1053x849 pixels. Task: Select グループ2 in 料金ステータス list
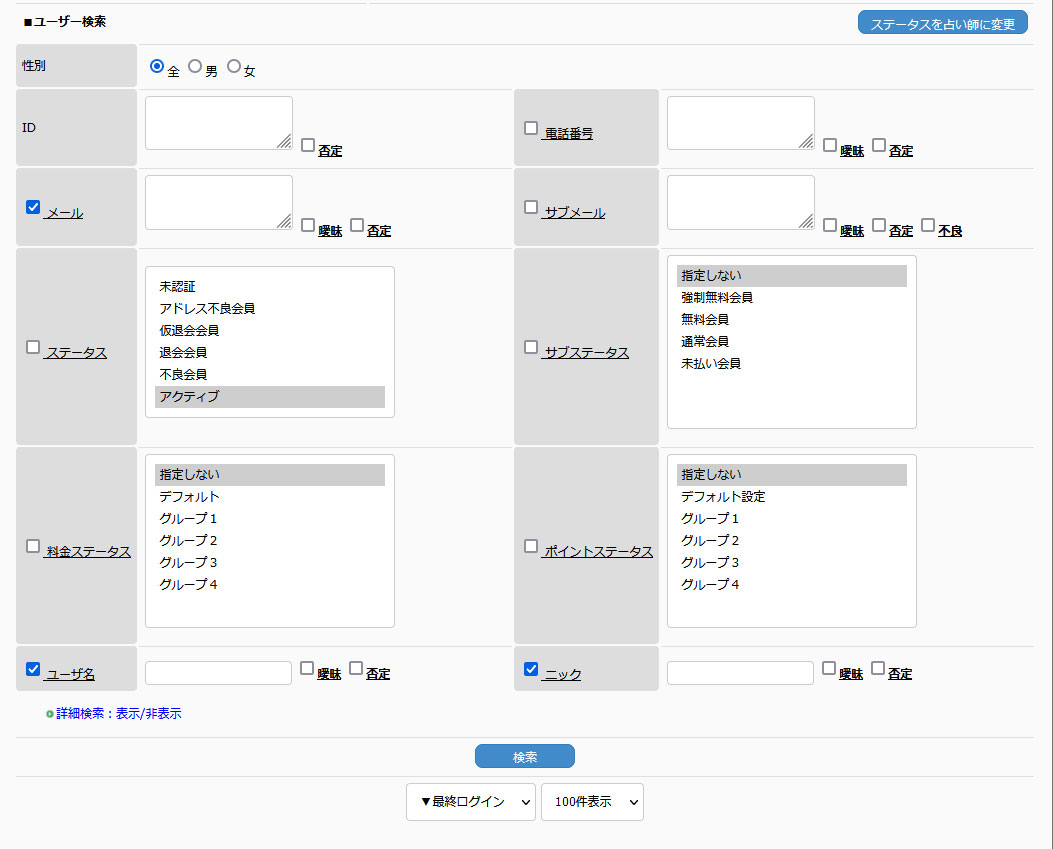pos(188,541)
